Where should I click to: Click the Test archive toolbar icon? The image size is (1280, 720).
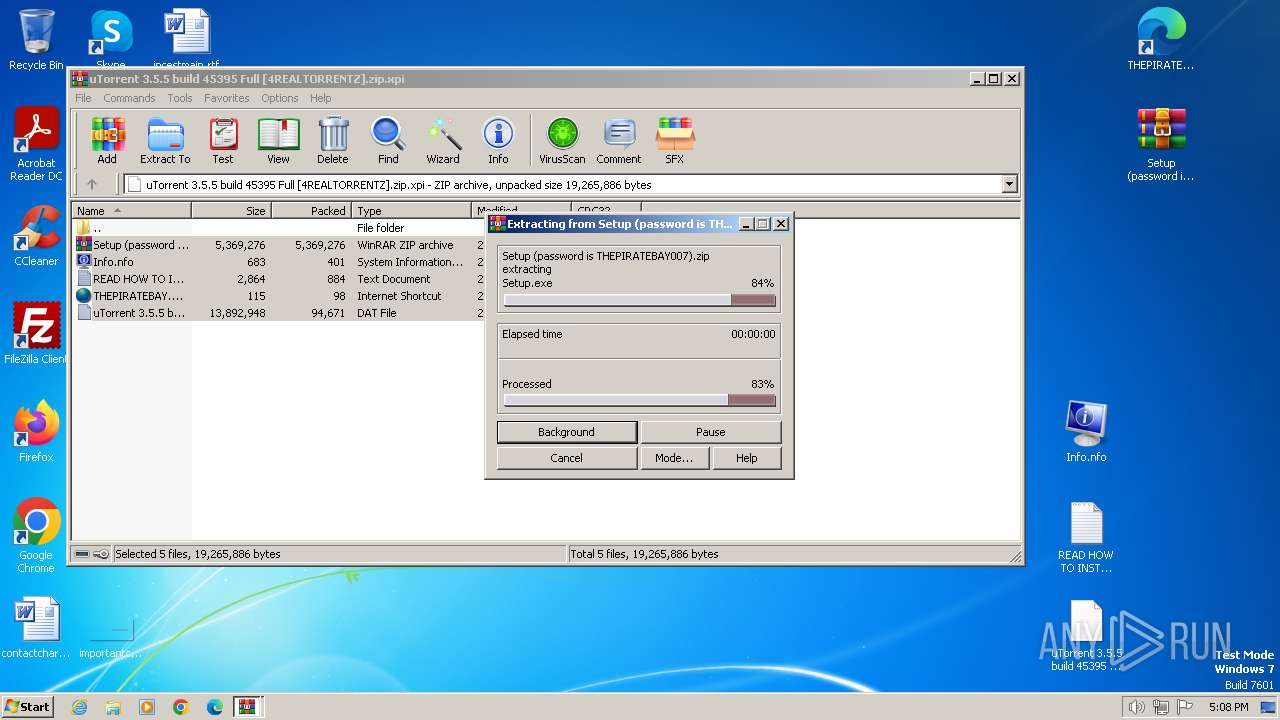click(x=223, y=140)
